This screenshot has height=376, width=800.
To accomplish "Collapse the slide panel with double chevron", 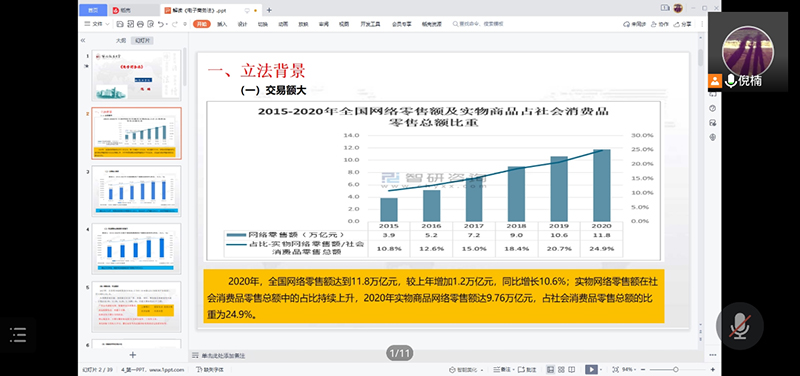I will coord(83,40).
